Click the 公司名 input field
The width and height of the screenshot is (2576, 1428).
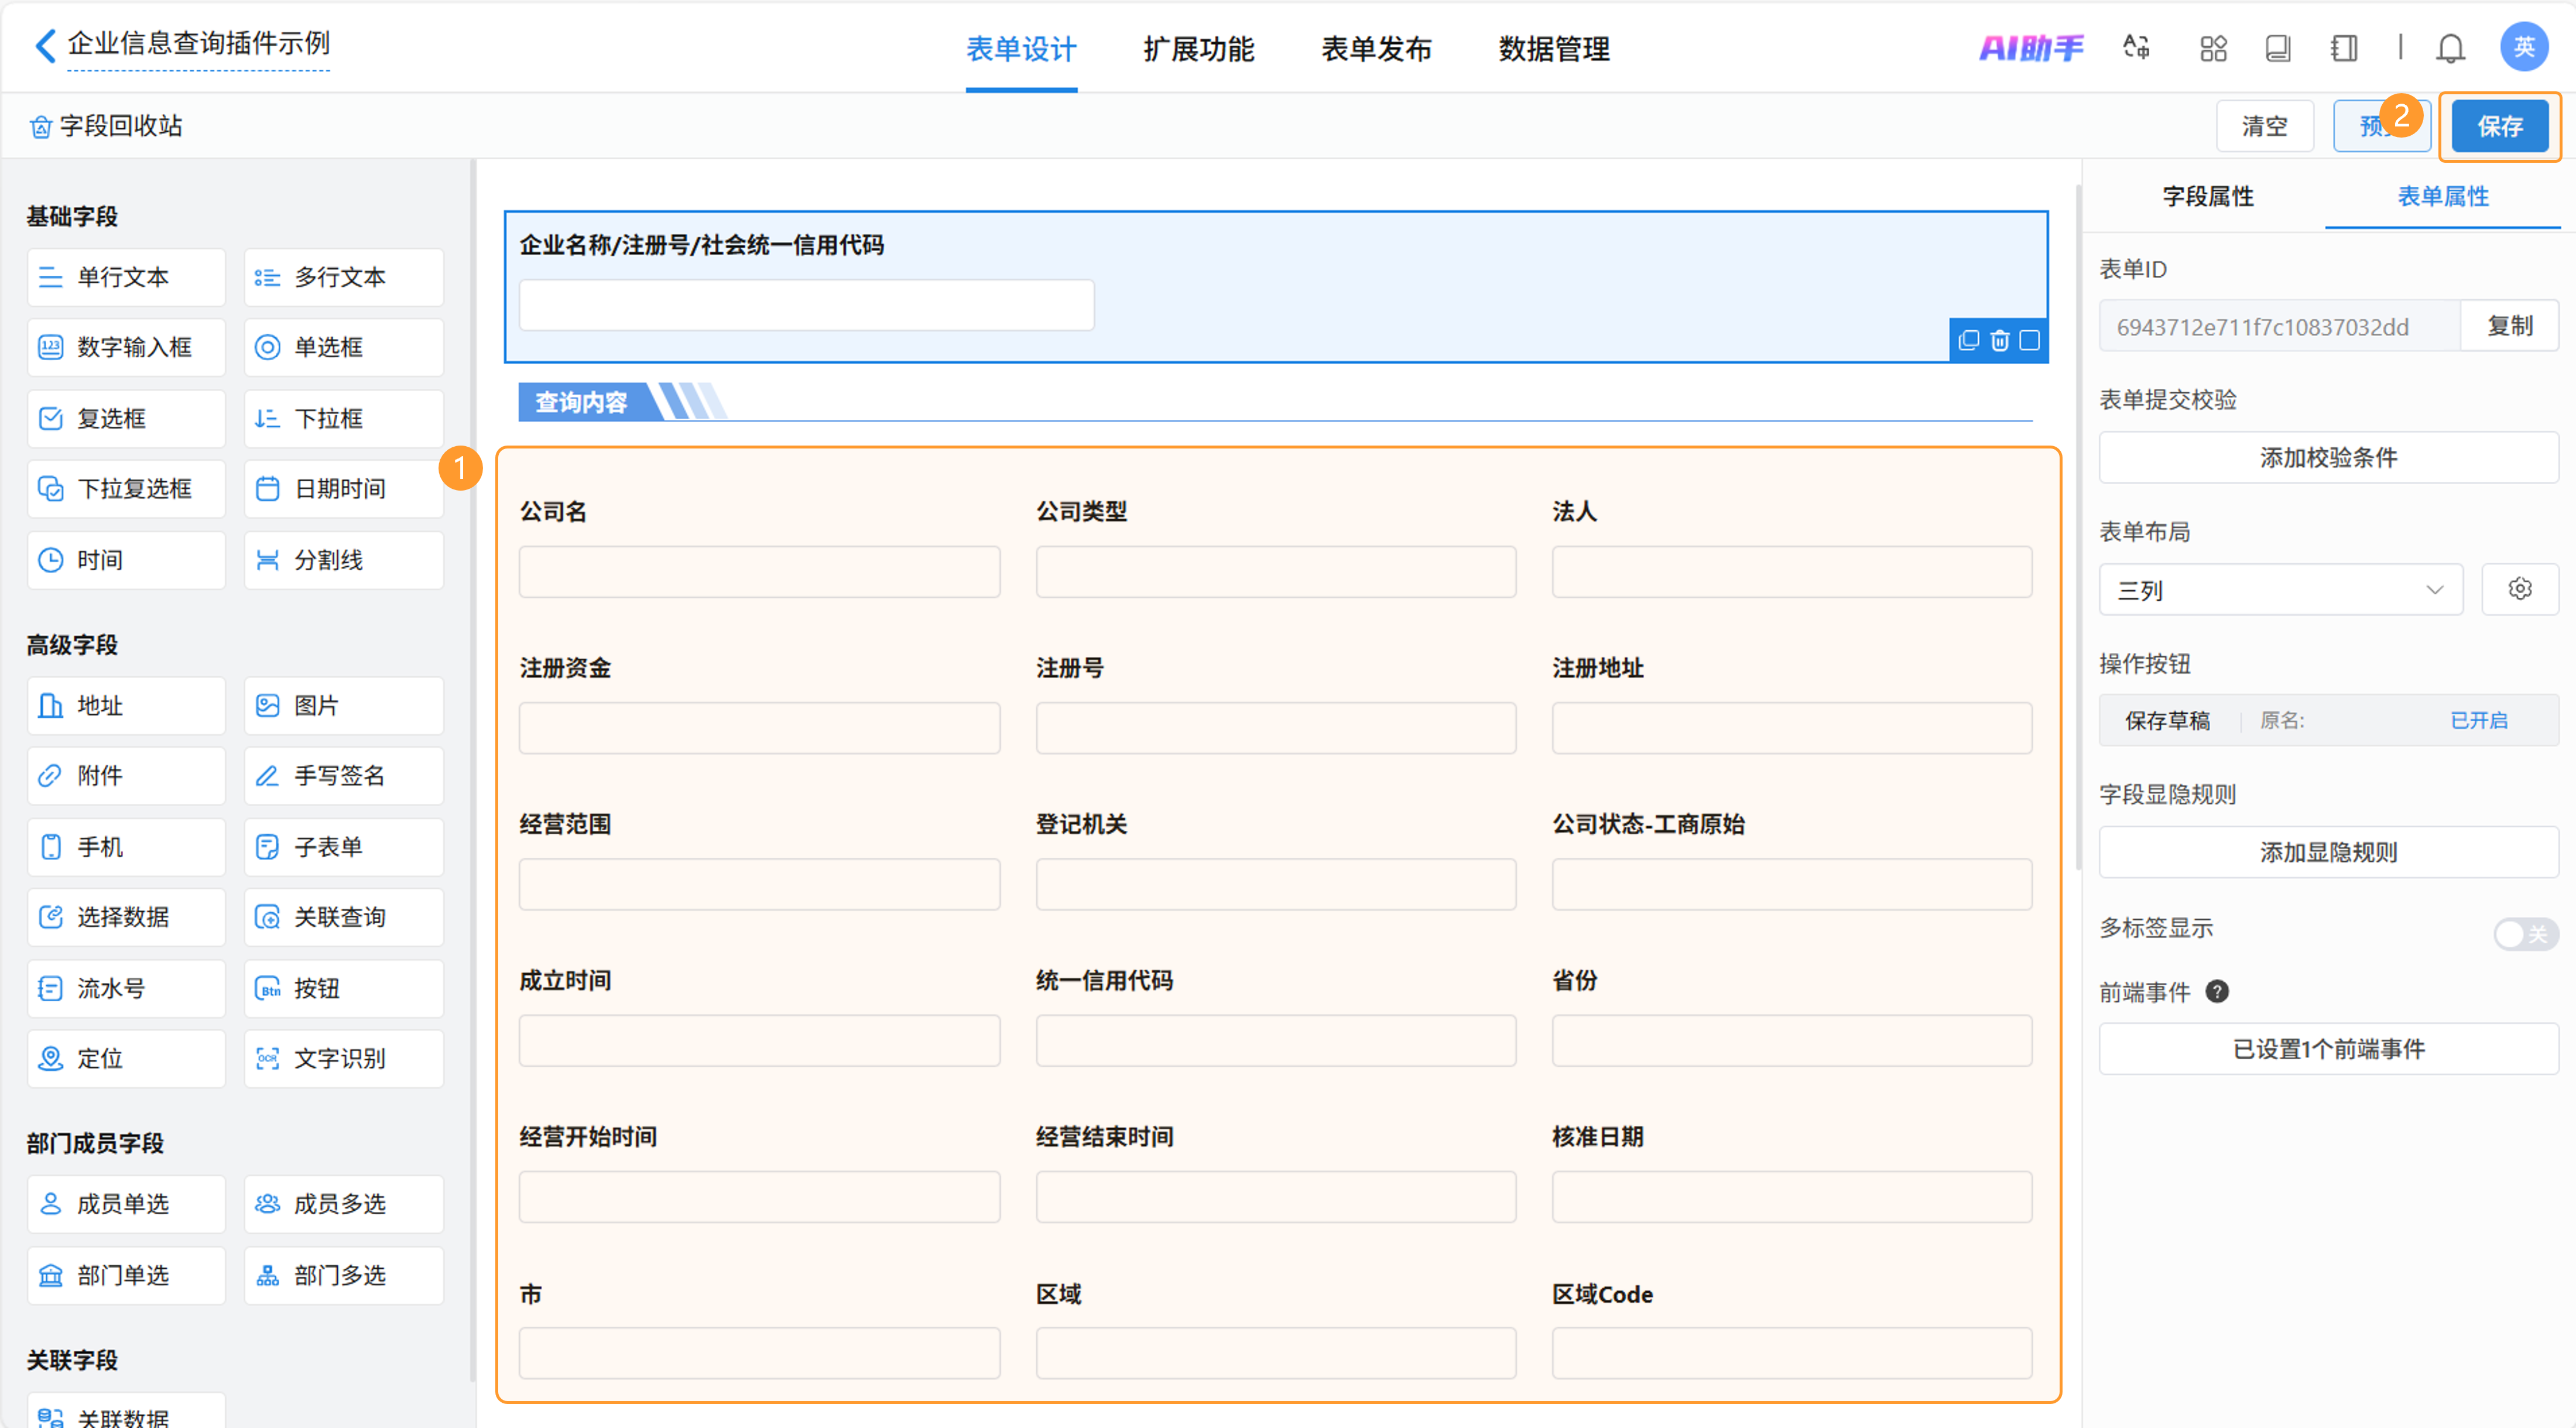[759, 572]
